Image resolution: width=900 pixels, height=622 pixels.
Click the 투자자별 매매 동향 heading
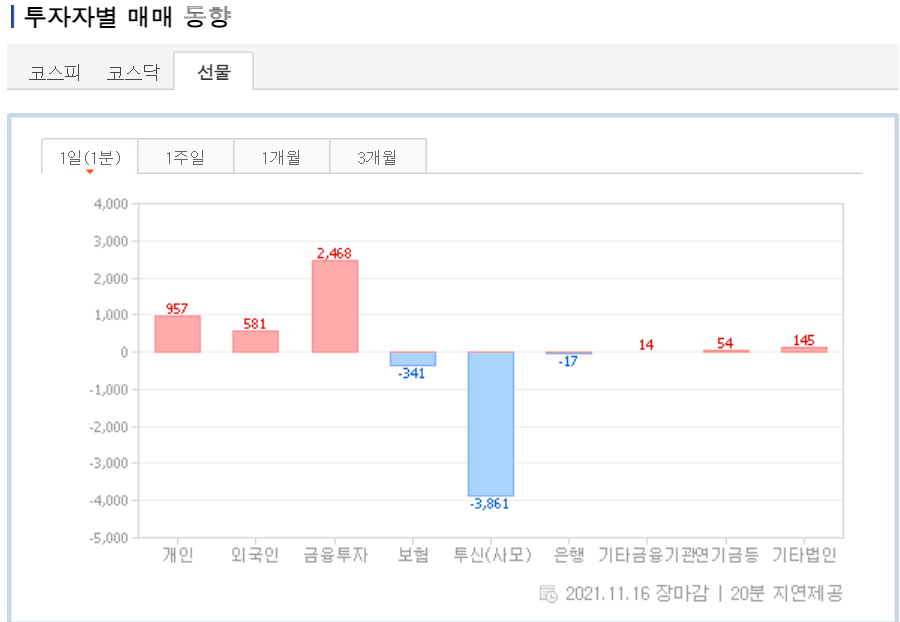tap(127, 16)
